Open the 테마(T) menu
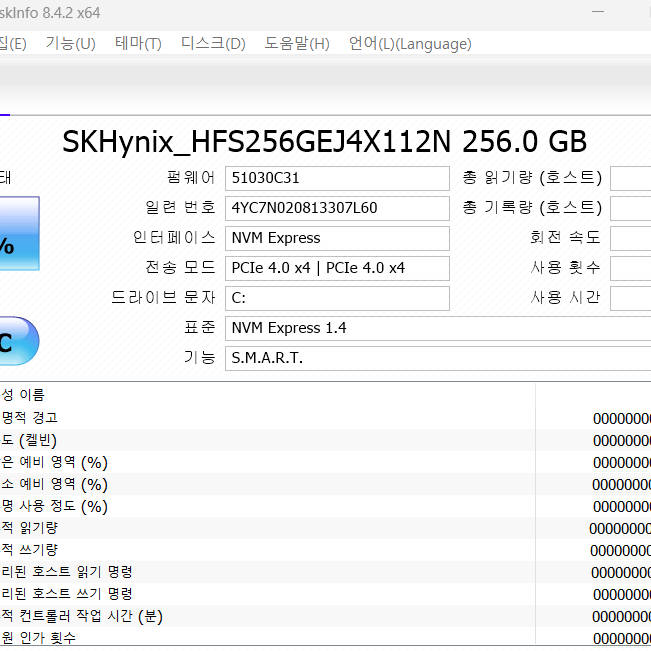 [138, 43]
